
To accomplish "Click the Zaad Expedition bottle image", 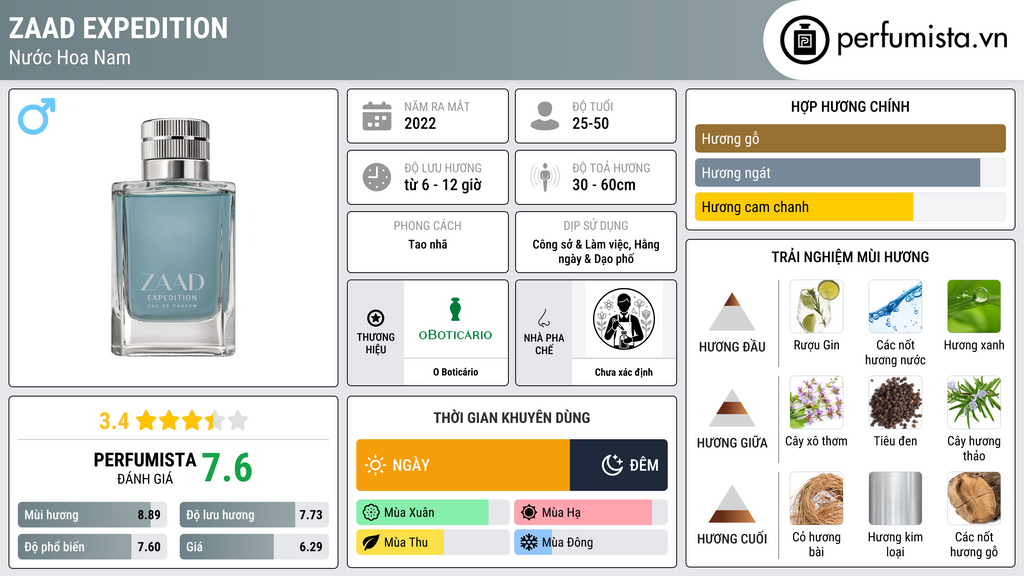I will point(173,237).
